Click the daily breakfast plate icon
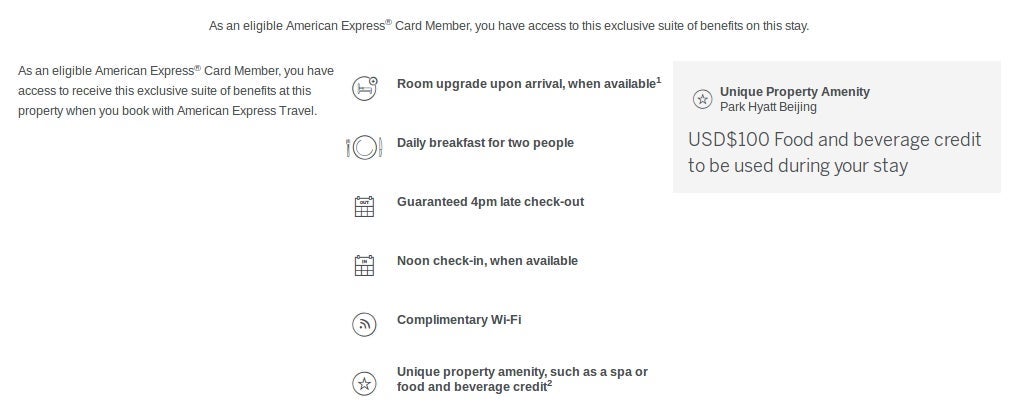 tap(364, 147)
